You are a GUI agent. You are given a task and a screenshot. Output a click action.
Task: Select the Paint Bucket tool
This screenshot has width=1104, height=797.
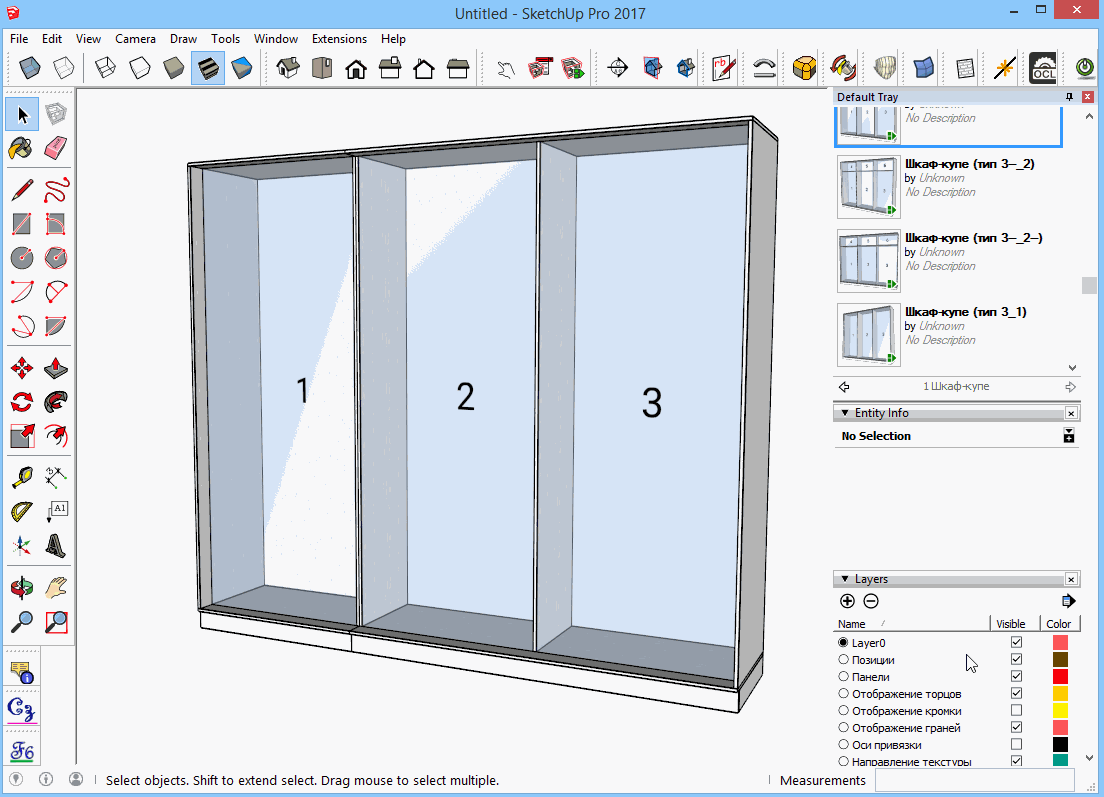click(21, 148)
